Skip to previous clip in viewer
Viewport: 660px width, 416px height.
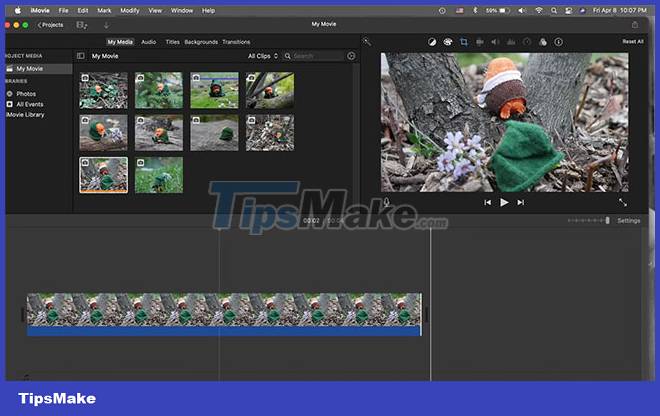pos(487,203)
